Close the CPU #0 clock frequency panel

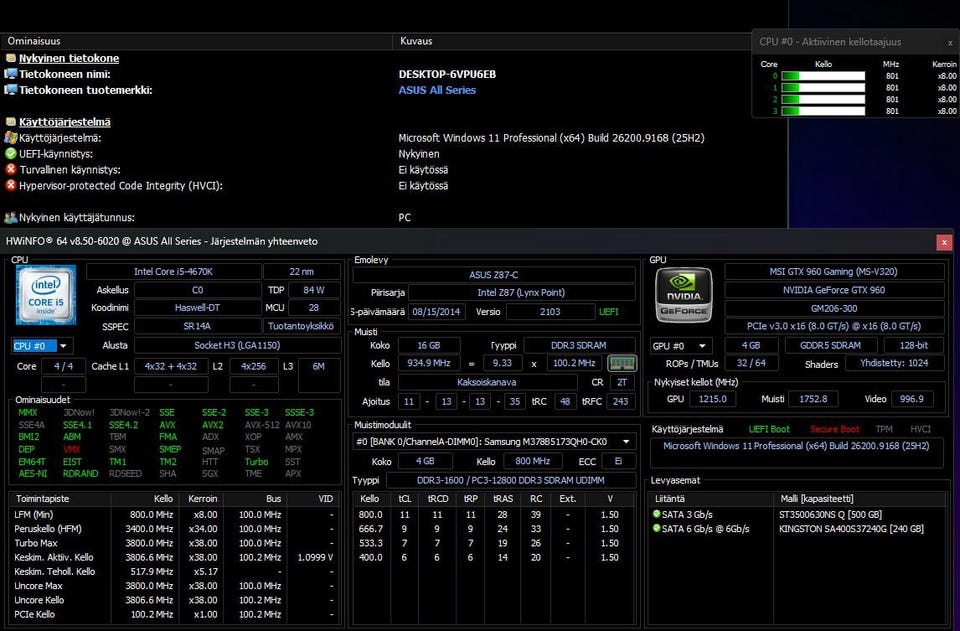[950, 43]
